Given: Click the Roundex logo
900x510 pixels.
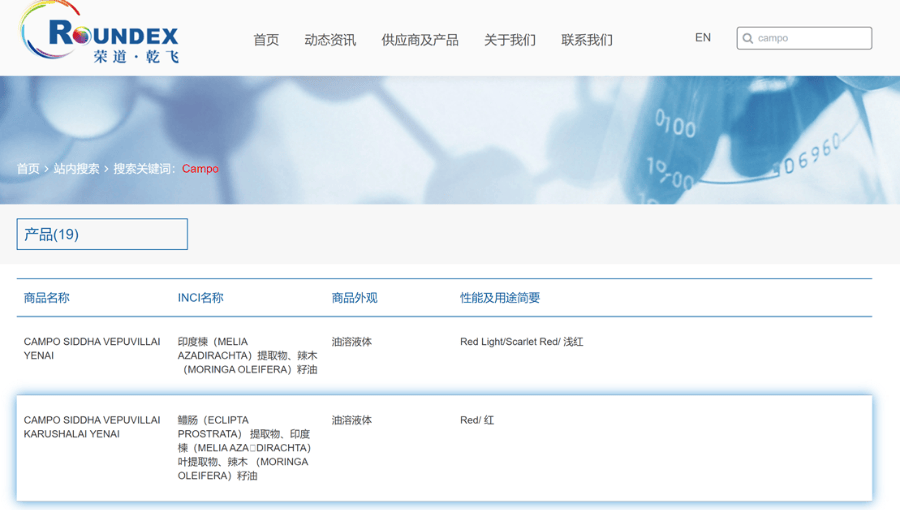Looking at the screenshot, I should point(100,36).
